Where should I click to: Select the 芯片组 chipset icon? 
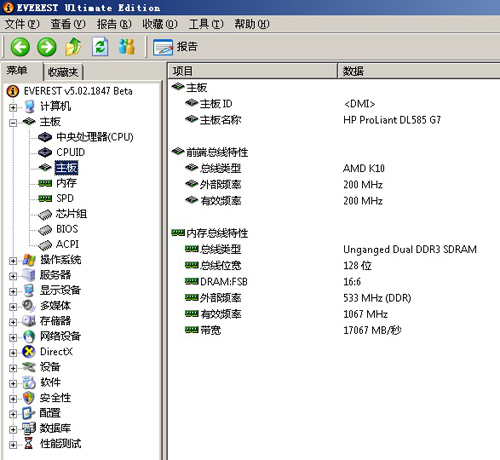45,215
